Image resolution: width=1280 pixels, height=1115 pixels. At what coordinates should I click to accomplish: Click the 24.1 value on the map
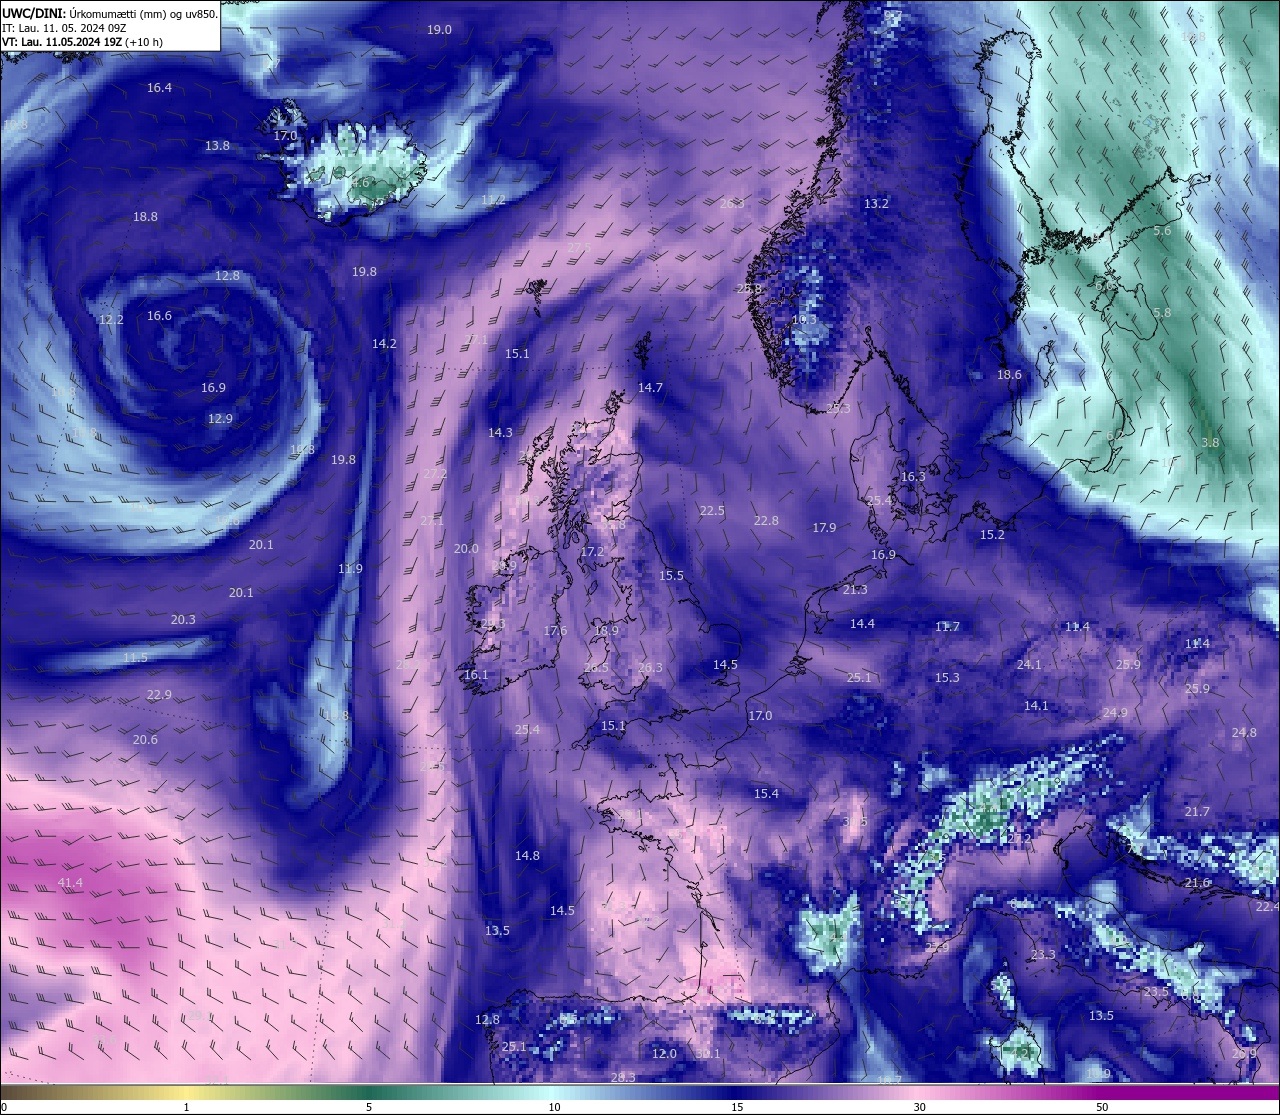click(x=1029, y=665)
